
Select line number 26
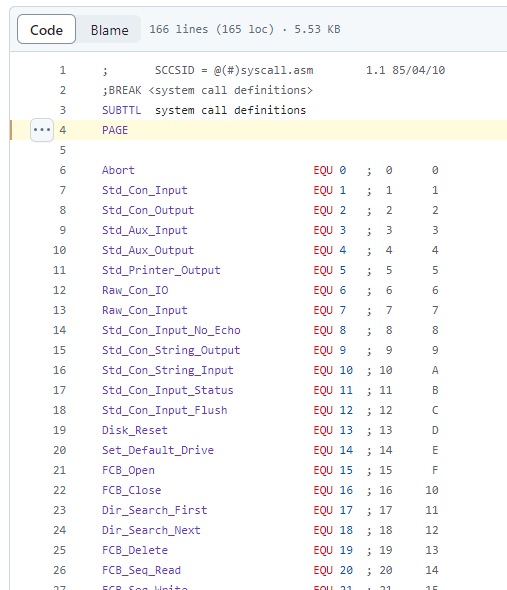[x=59, y=570]
